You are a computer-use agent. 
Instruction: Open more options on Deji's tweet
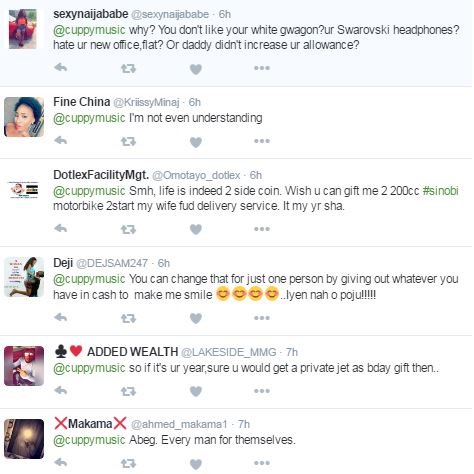tap(262, 318)
